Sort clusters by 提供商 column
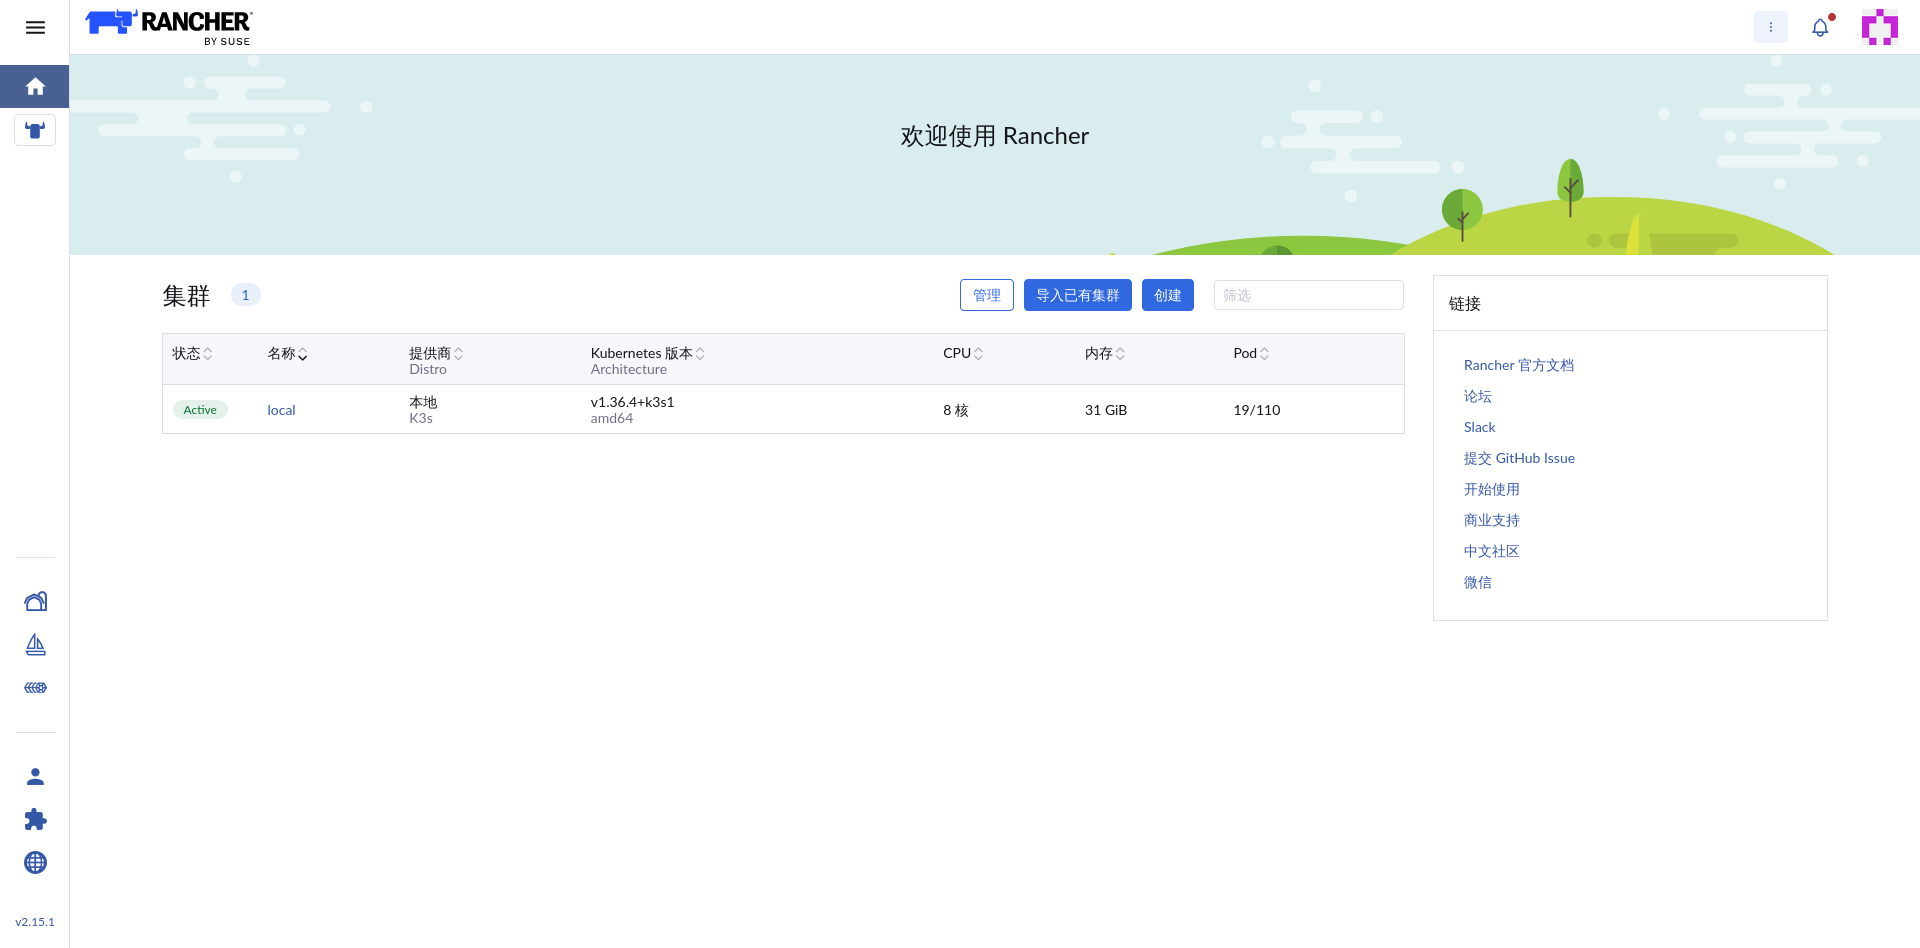This screenshot has width=1920, height=948. [x=436, y=354]
